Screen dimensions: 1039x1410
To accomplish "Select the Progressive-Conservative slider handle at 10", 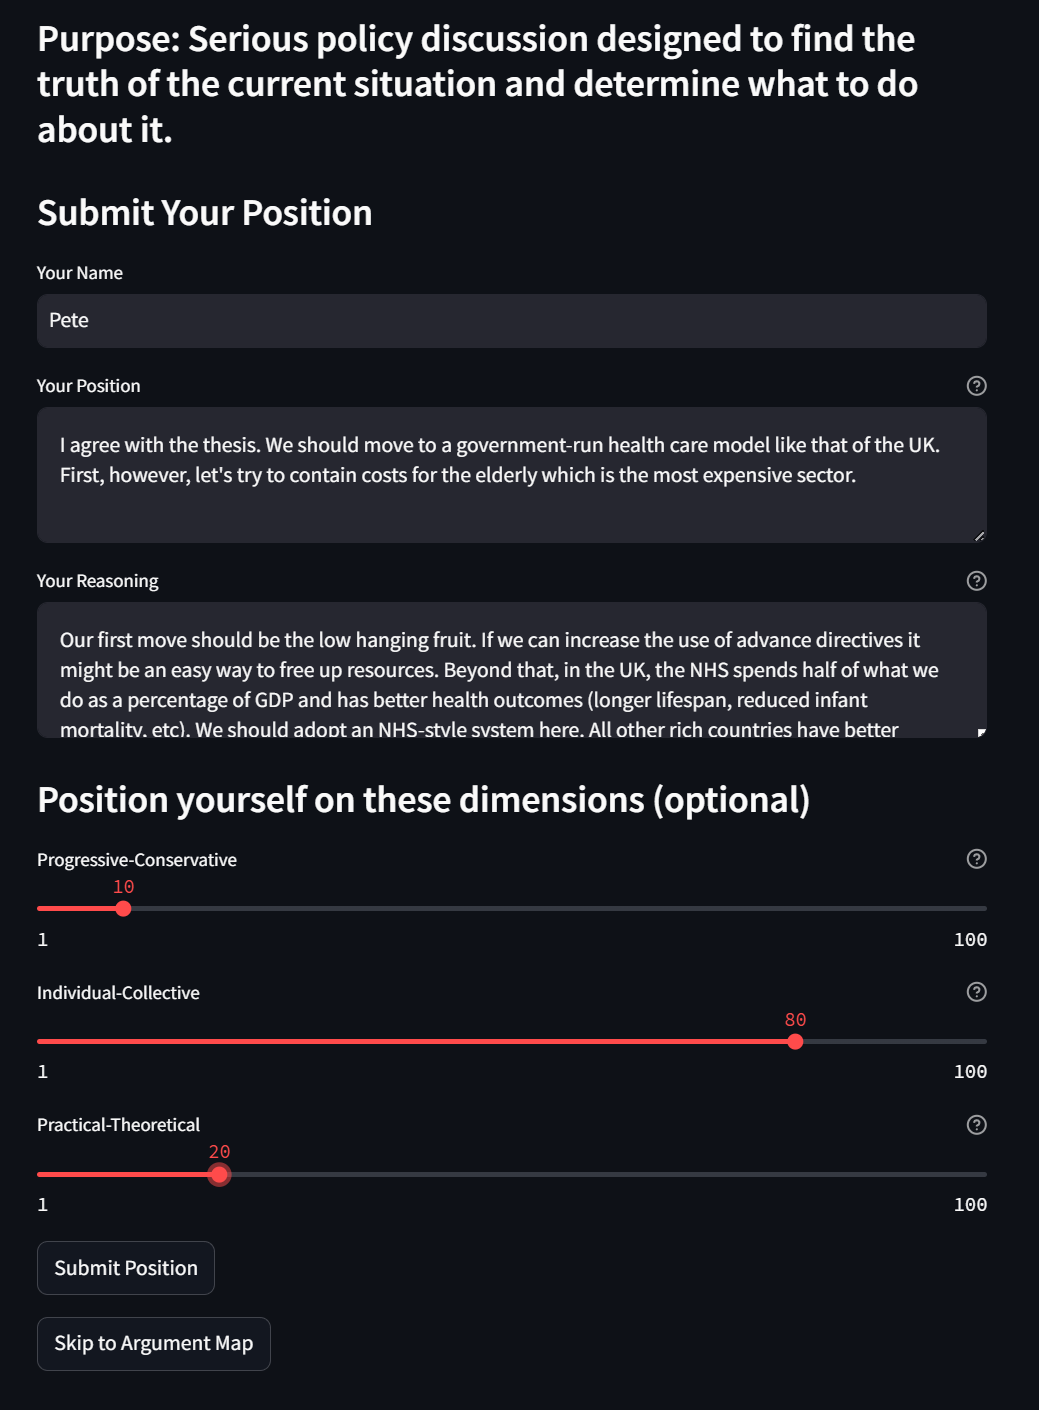I will coord(123,909).
